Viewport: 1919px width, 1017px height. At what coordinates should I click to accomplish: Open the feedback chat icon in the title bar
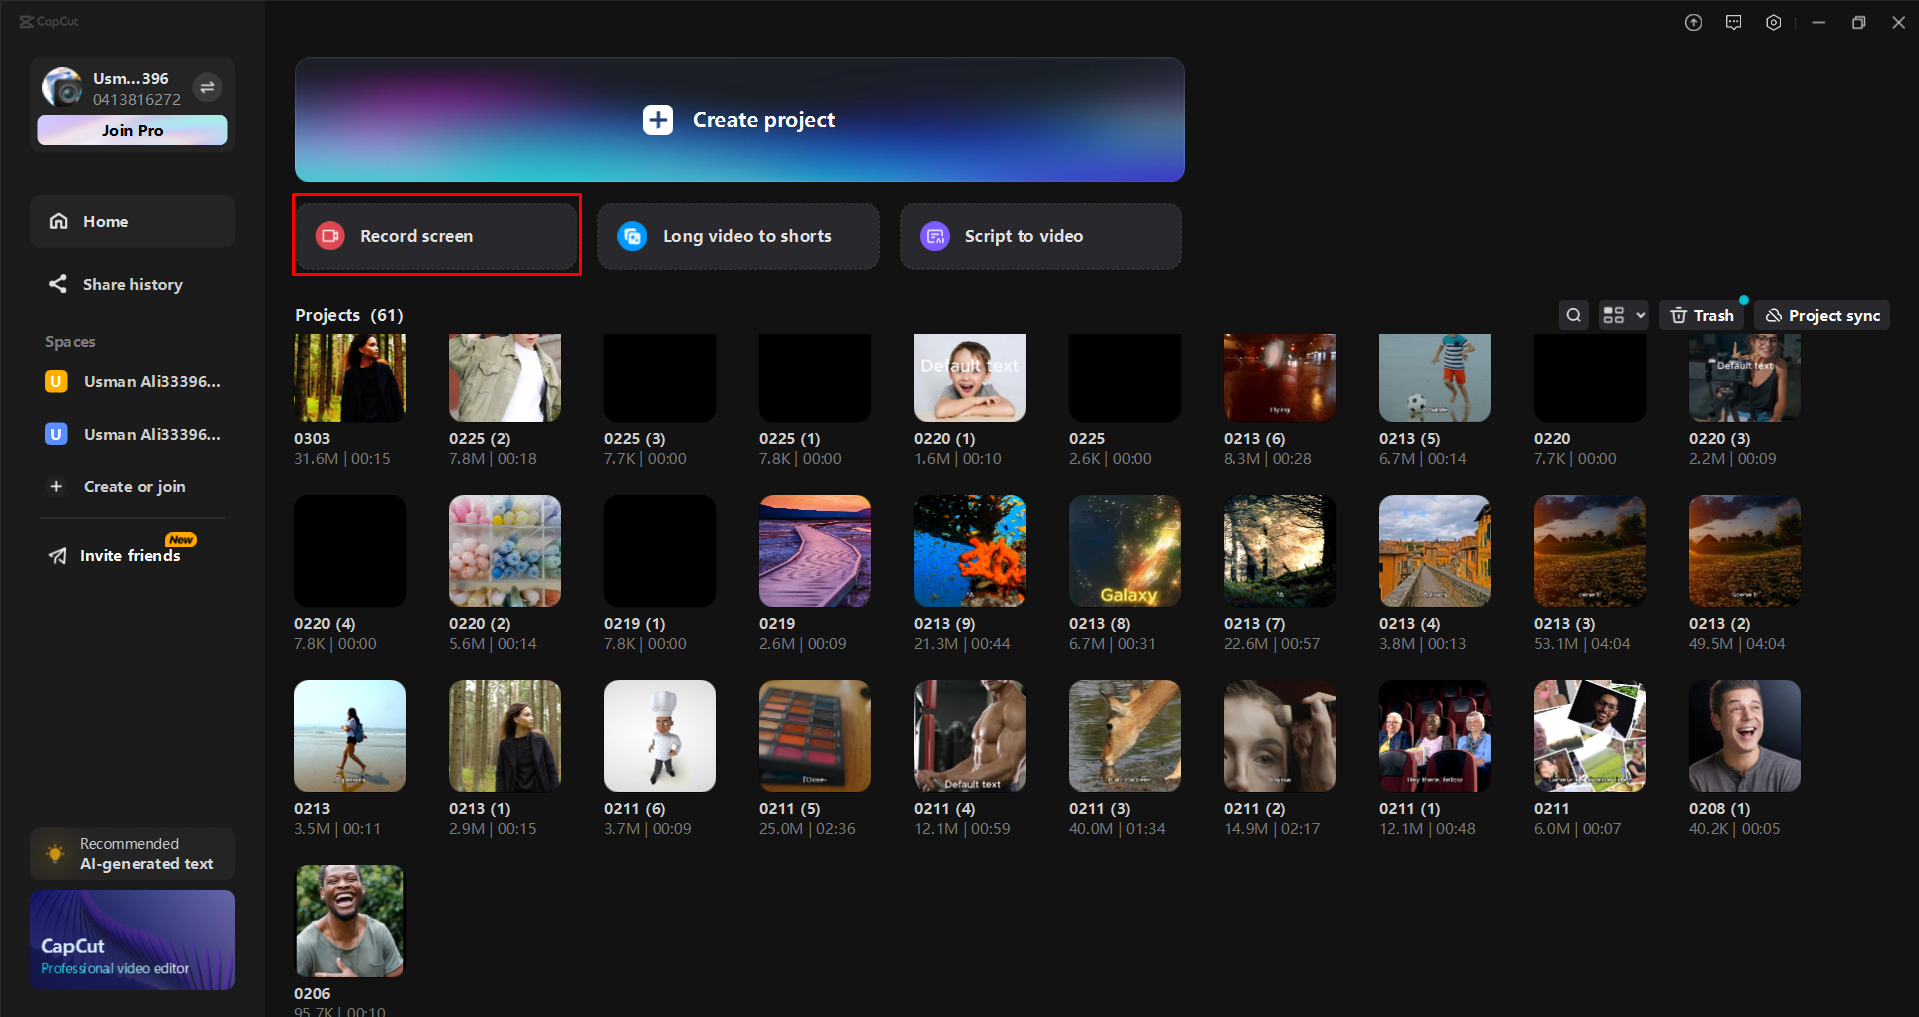(x=1734, y=21)
